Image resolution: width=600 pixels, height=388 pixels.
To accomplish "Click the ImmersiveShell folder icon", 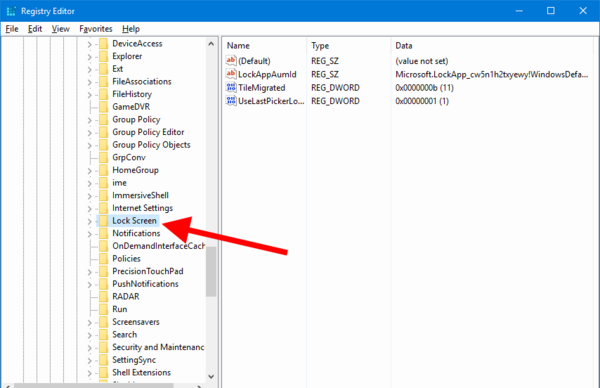I will [103, 196].
